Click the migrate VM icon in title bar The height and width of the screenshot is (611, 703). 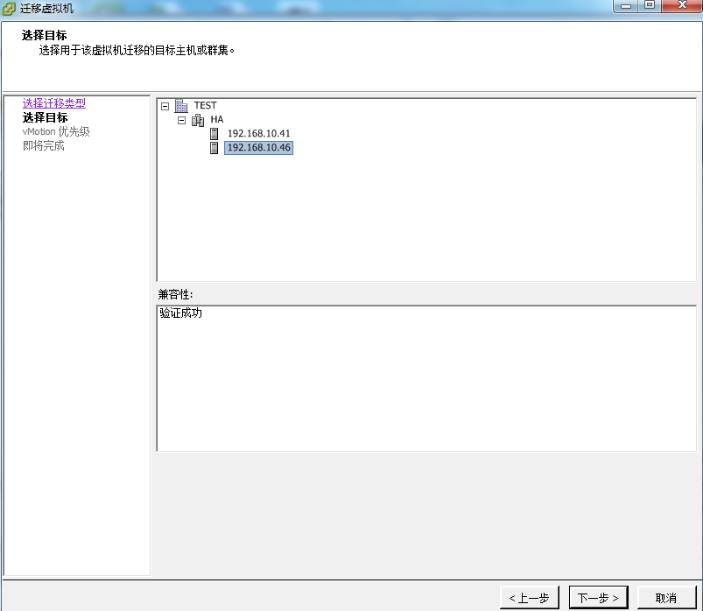click(x=9, y=9)
